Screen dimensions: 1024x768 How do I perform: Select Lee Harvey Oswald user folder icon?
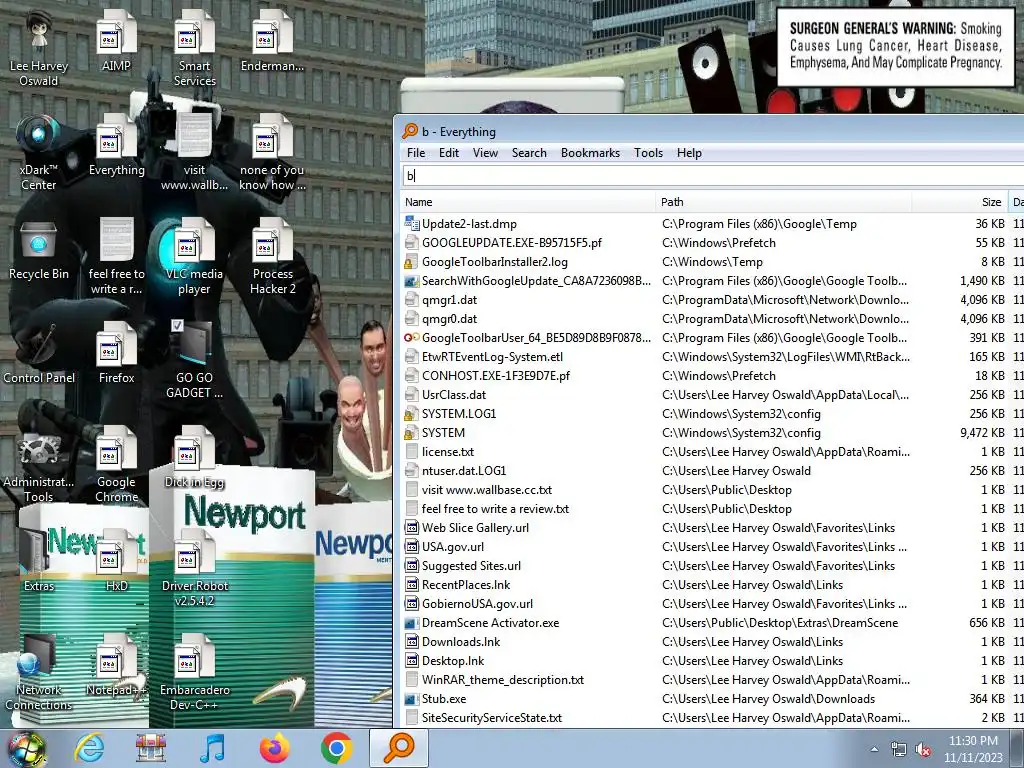(39, 49)
